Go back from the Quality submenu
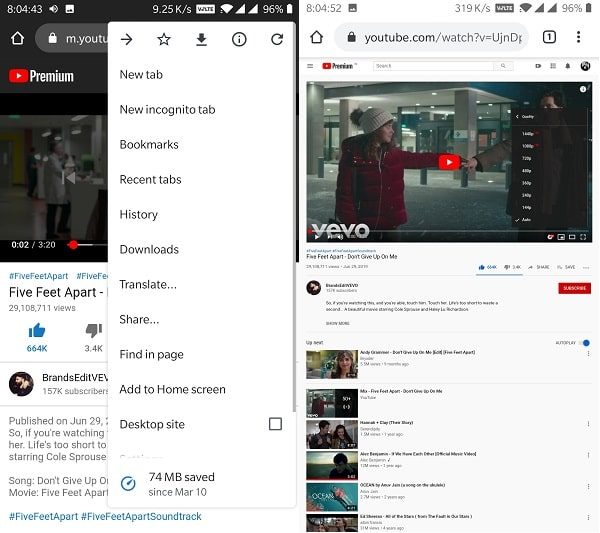The width and height of the screenshot is (600, 533). 517,117
